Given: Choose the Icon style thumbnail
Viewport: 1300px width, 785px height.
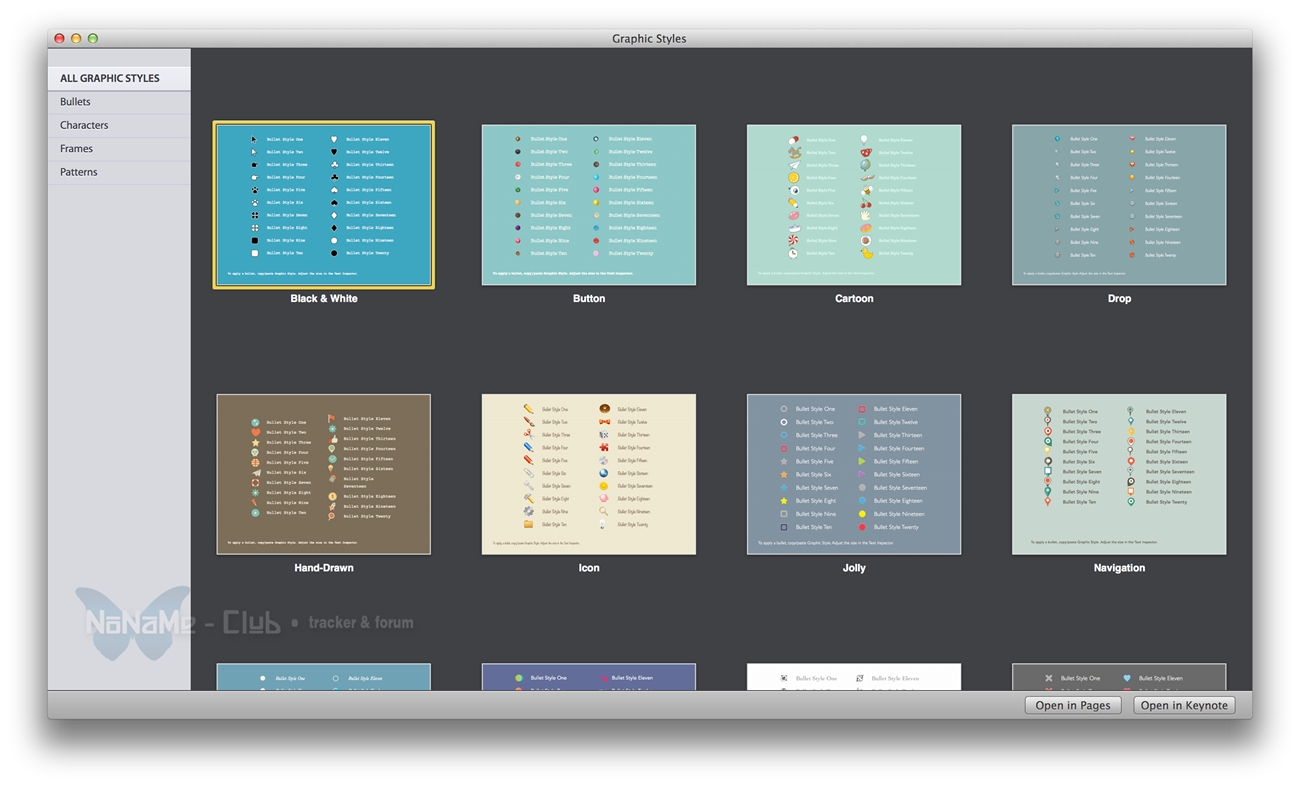Looking at the screenshot, I should pos(588,474).
